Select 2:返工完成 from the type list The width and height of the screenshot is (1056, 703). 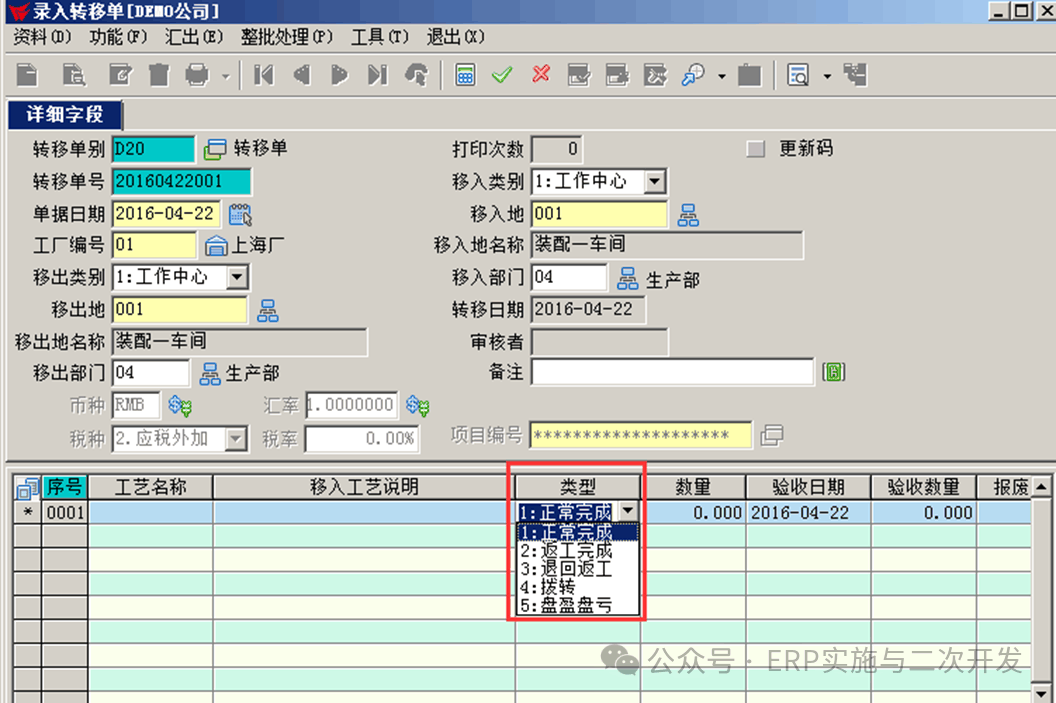click(565, 551)
